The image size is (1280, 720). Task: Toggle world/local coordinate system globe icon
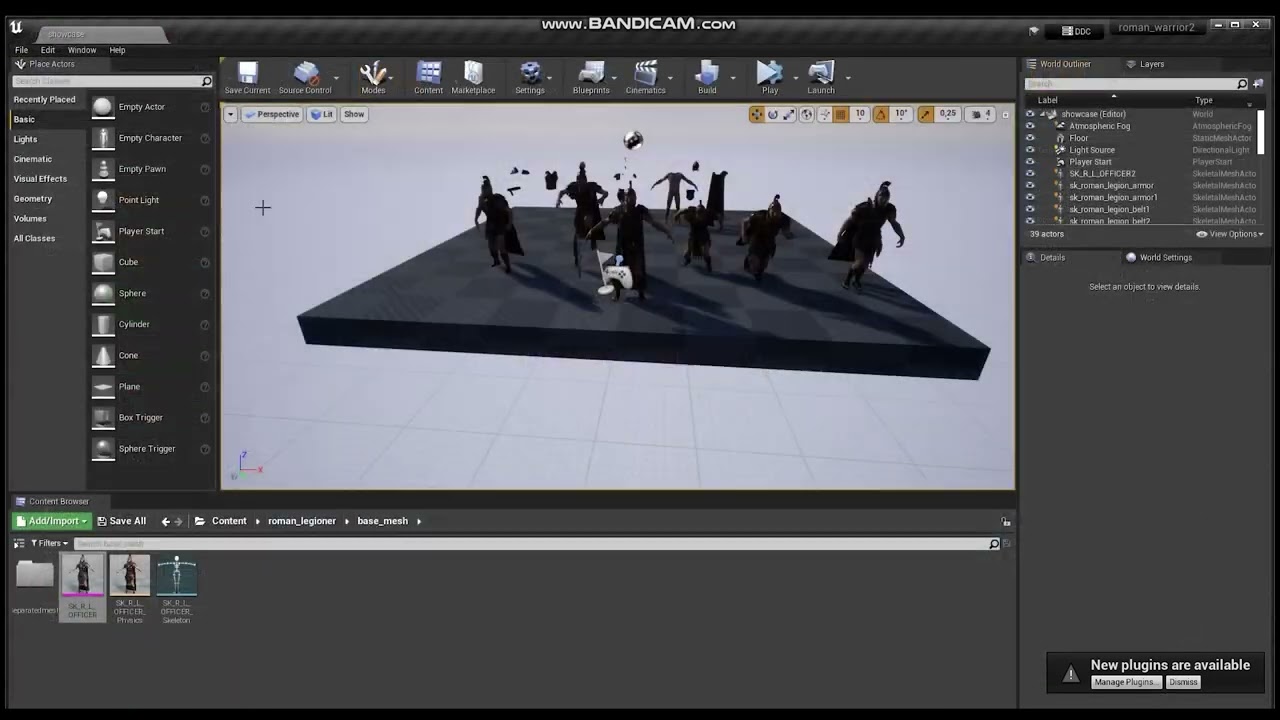coord(807,114)
